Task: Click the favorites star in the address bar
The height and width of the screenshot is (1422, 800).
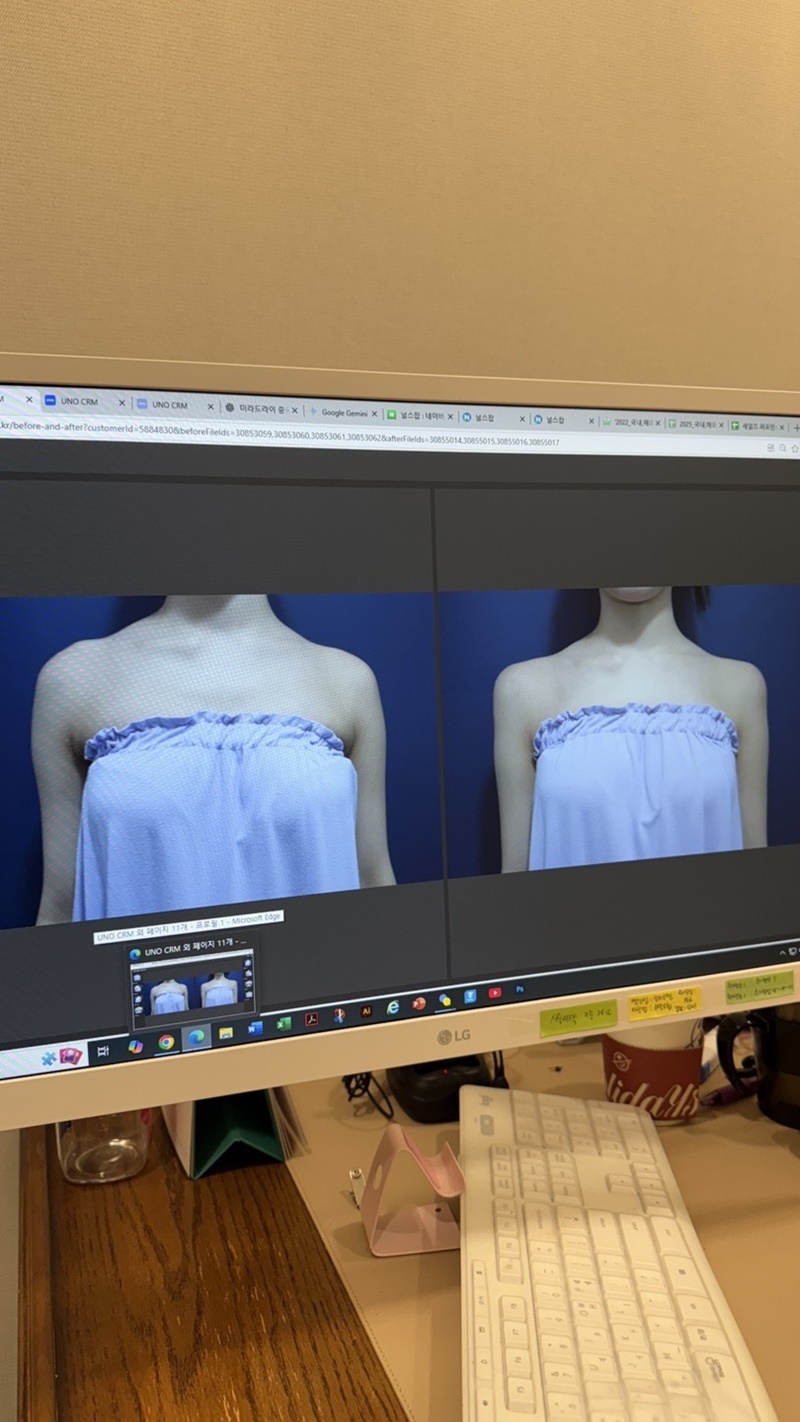Action: [x=795, y=448]
